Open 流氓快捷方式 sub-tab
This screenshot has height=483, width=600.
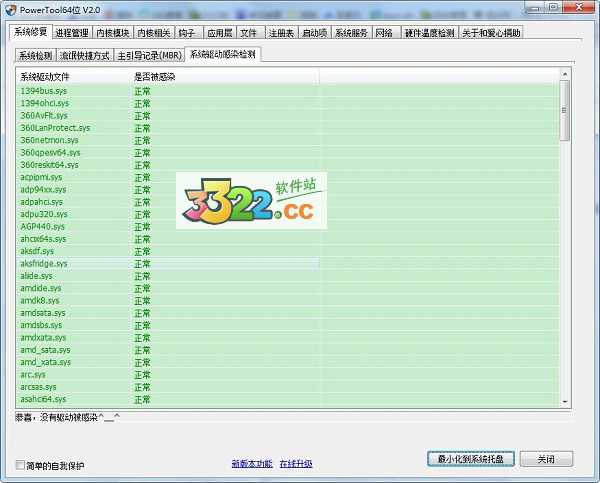(85, 56)
